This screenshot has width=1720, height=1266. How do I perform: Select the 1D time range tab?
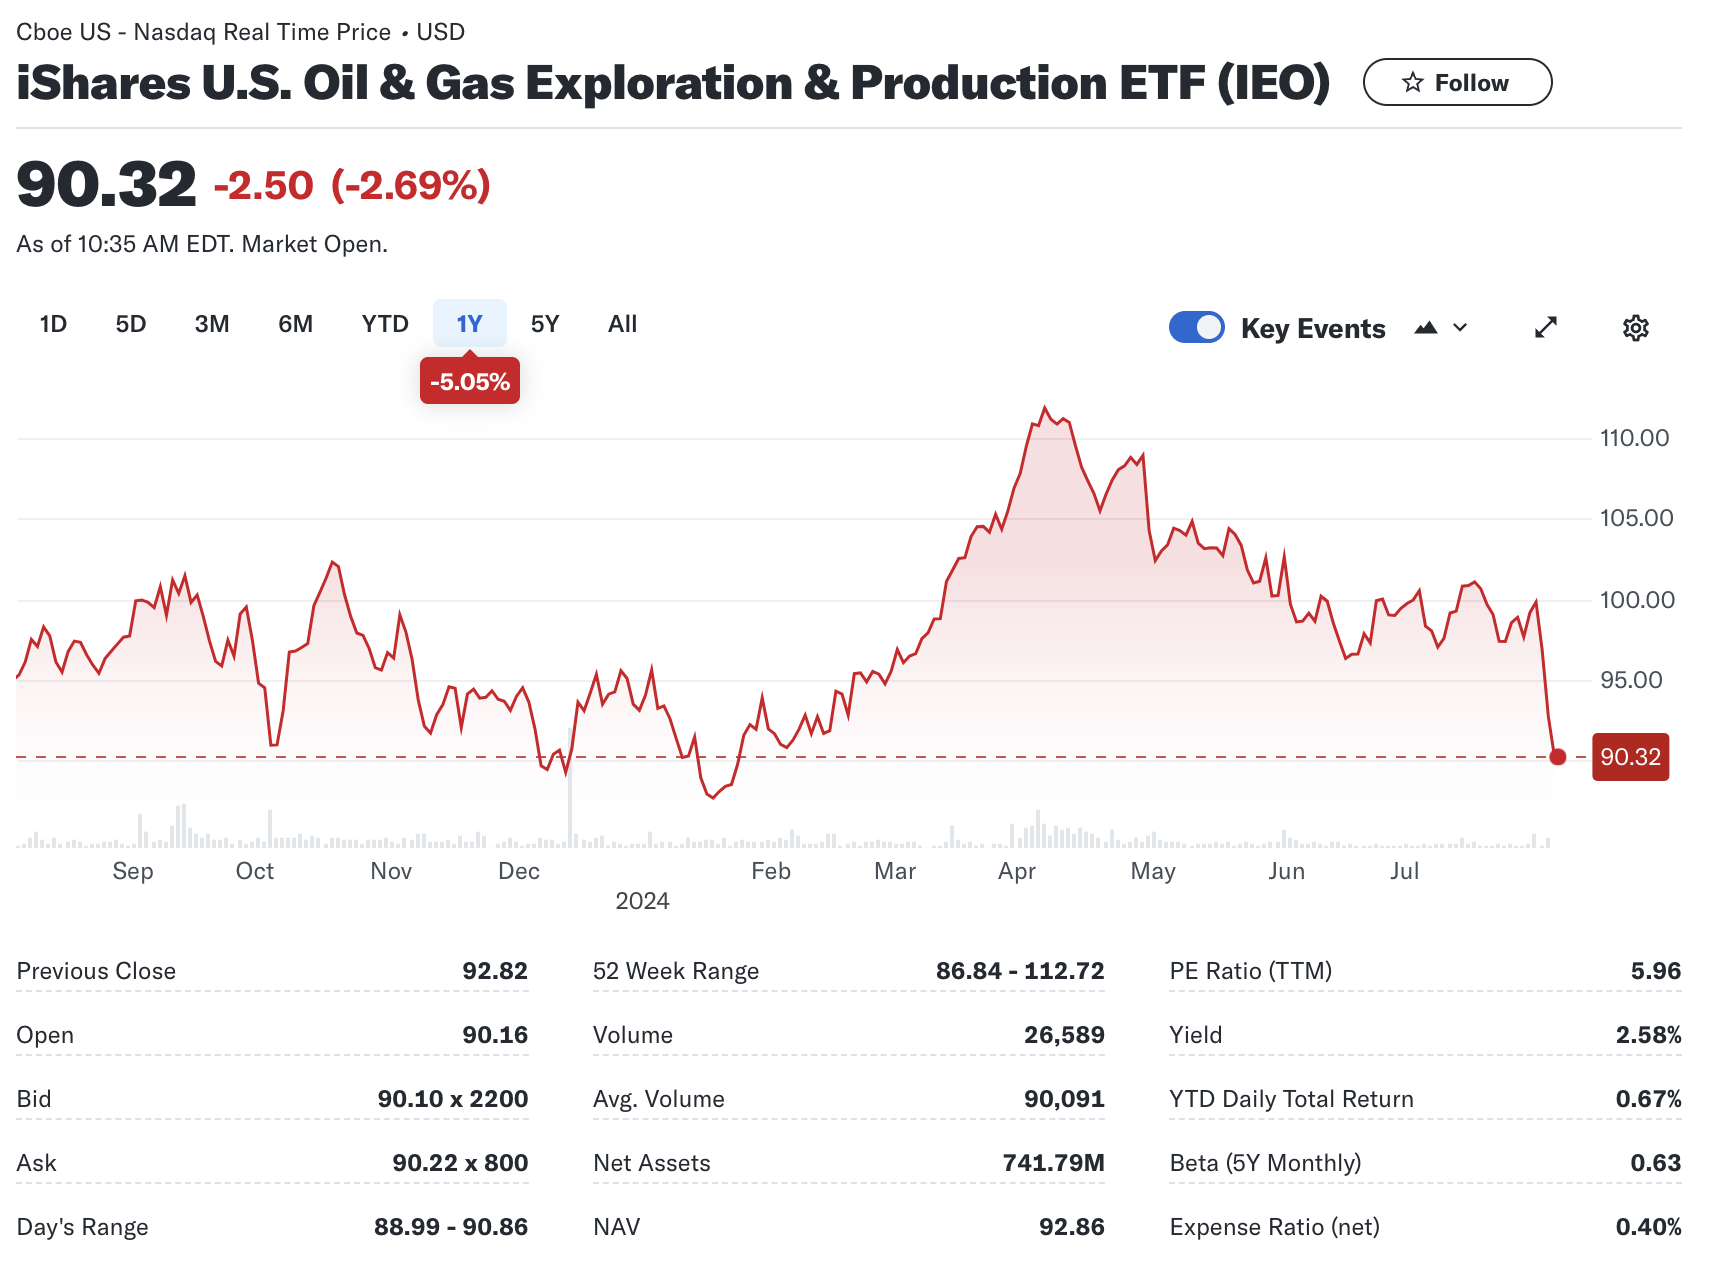coord(53,324)
